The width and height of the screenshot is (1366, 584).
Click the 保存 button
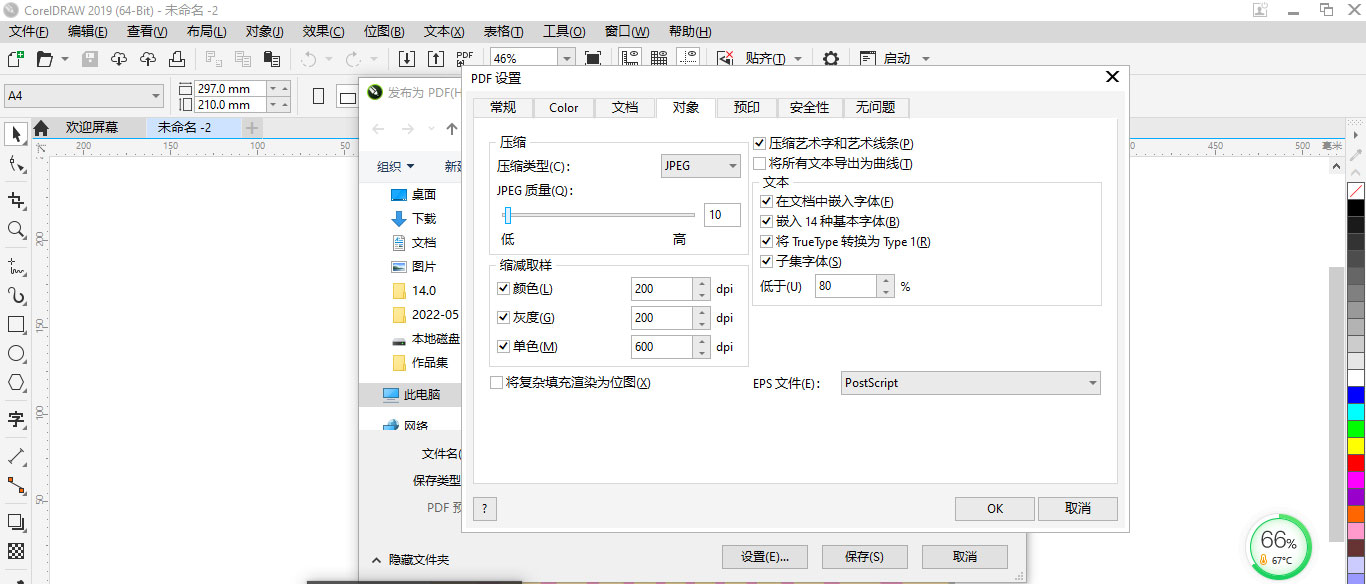(x=864, y=556)
